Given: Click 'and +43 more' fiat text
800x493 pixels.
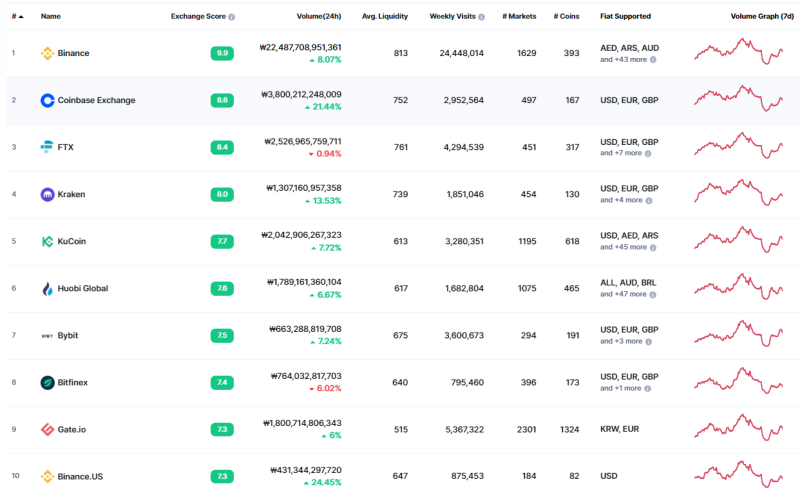Looking at the screenshot, I should [x=623, y=60].
